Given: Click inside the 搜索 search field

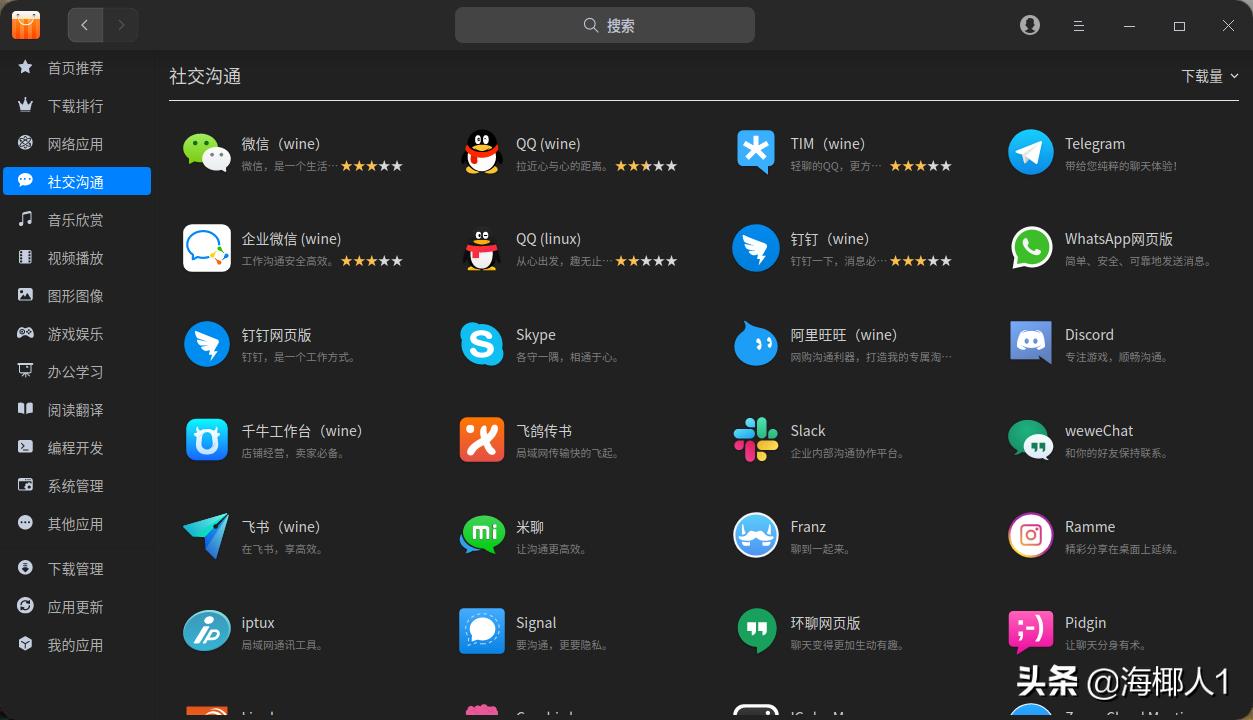Looking at the screenshot, I should pos(604,25).
